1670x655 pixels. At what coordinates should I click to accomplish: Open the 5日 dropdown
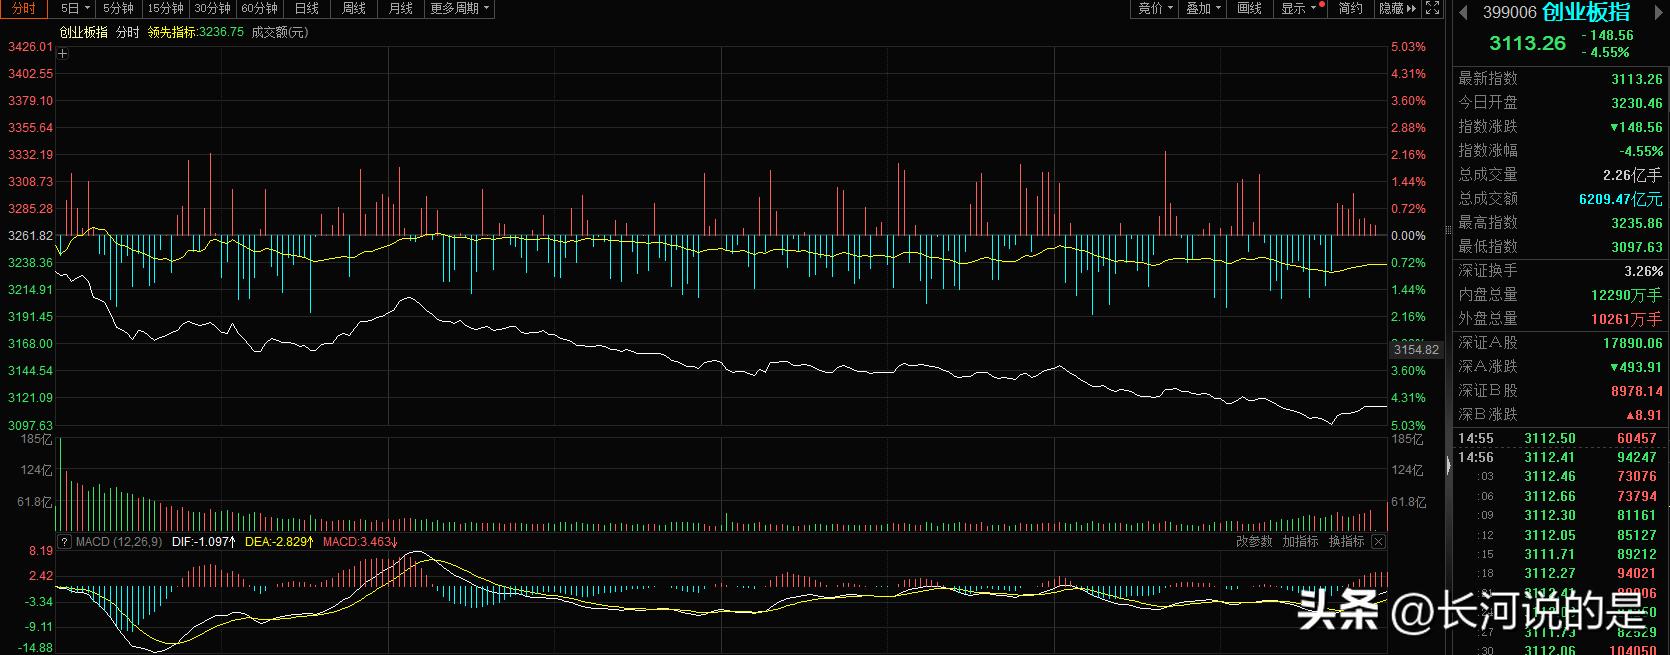point(73,8)
